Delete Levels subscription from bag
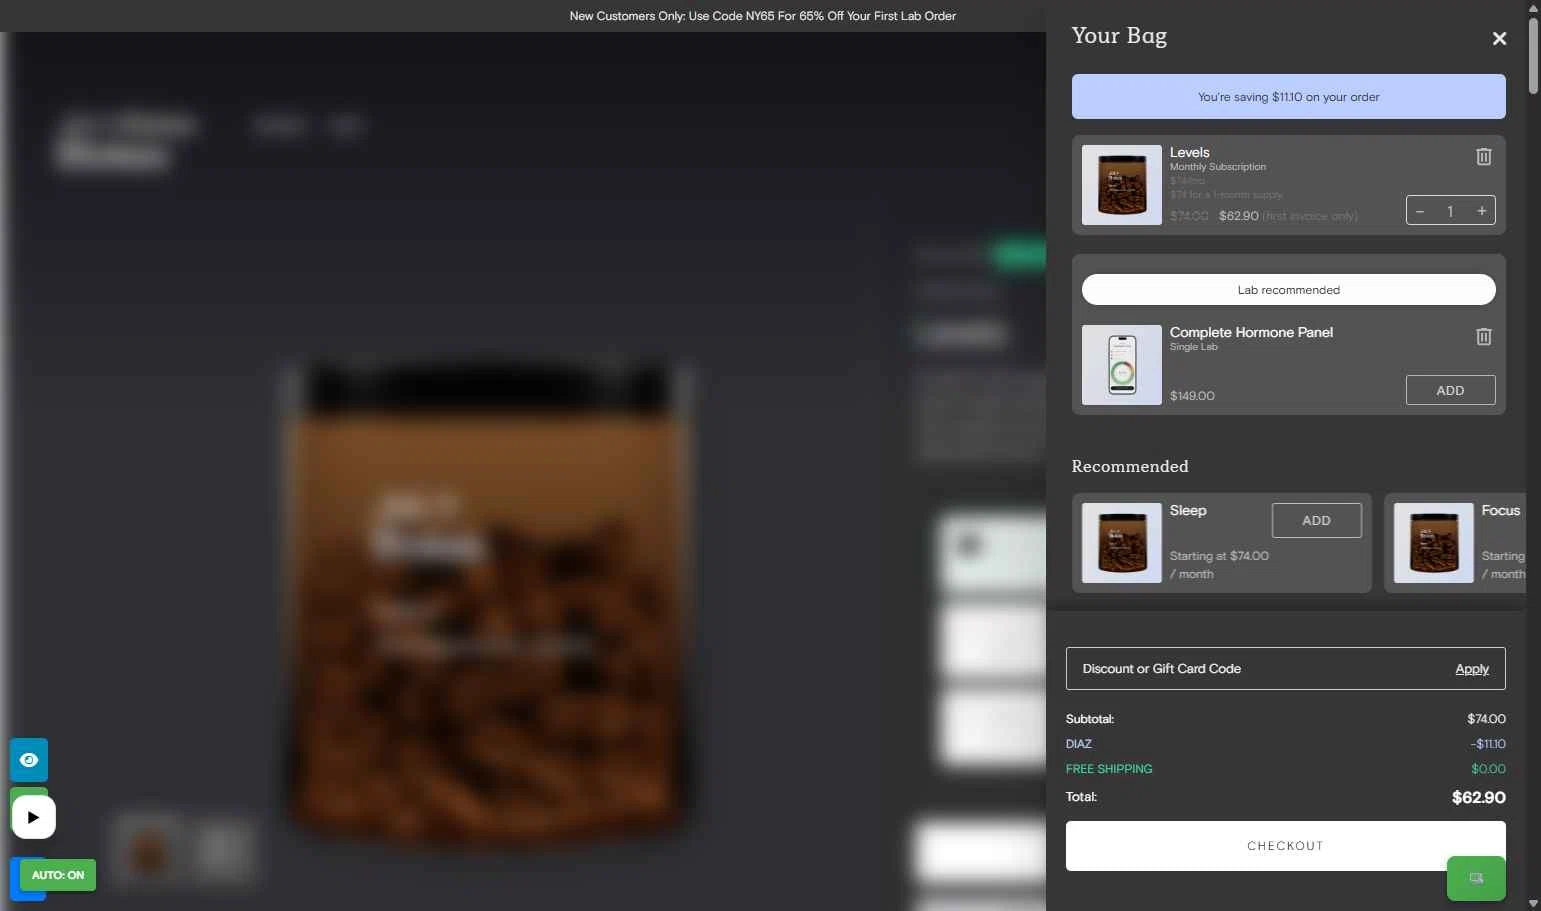Viewport: 1541px width, 911px height. (1484, 156)
